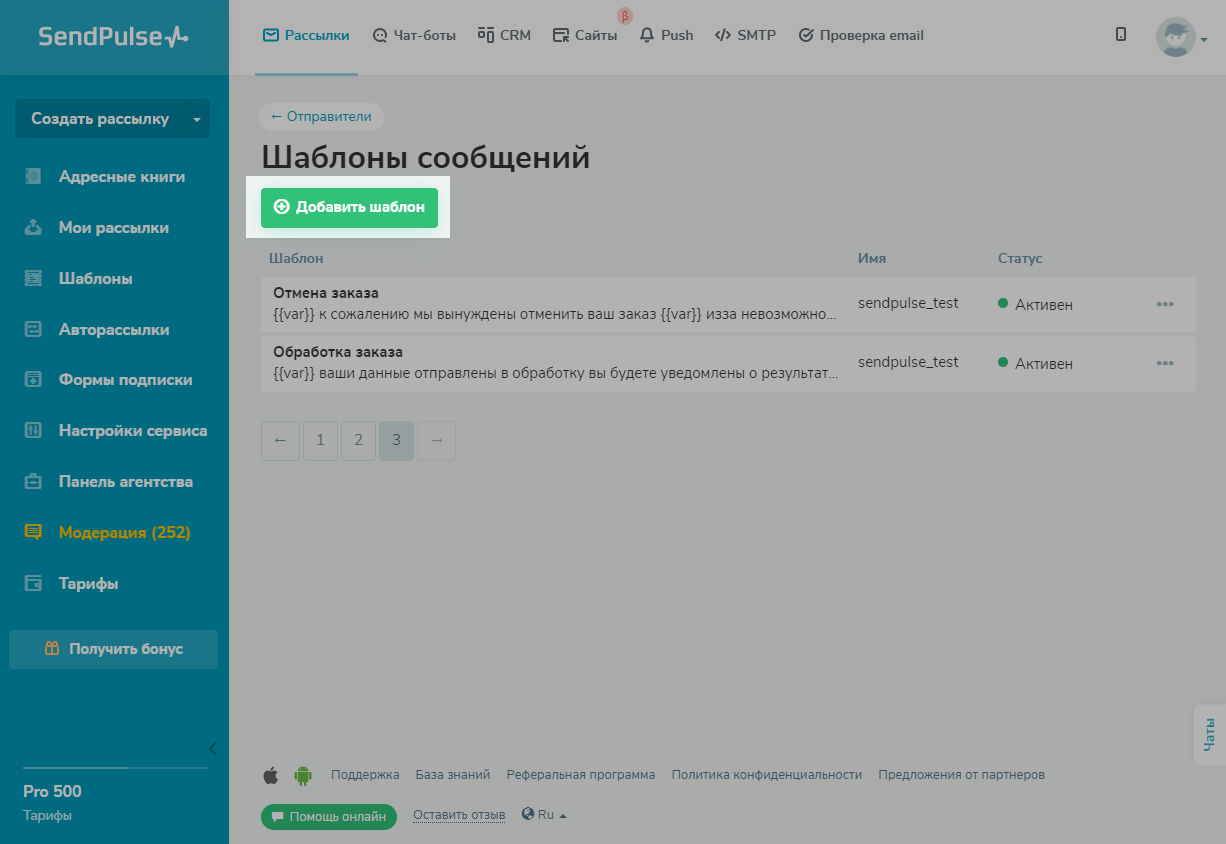
Task: Open Мои рассылки in sidebar
Action: [x=114, y=228]
